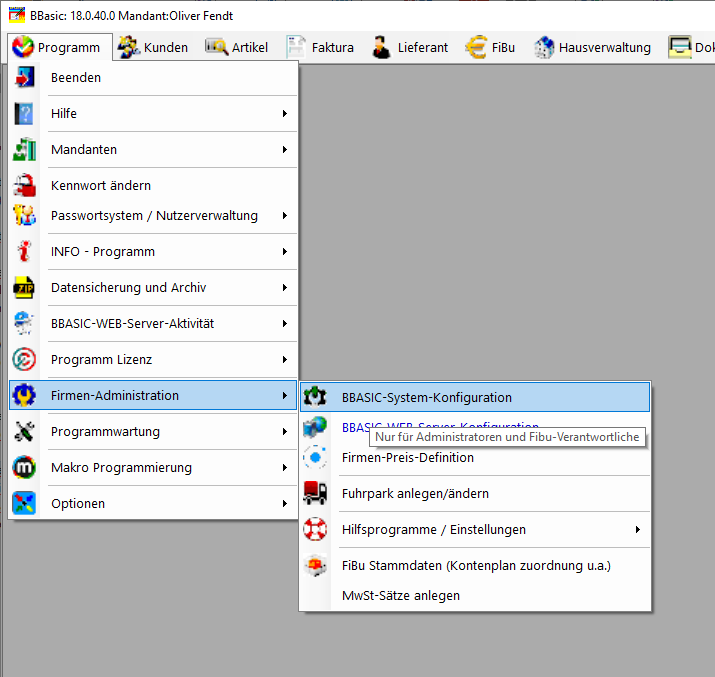Click the BBASIC-System-Konfiguration icon
Screen dimensions: 715x677
pos(315,397)
